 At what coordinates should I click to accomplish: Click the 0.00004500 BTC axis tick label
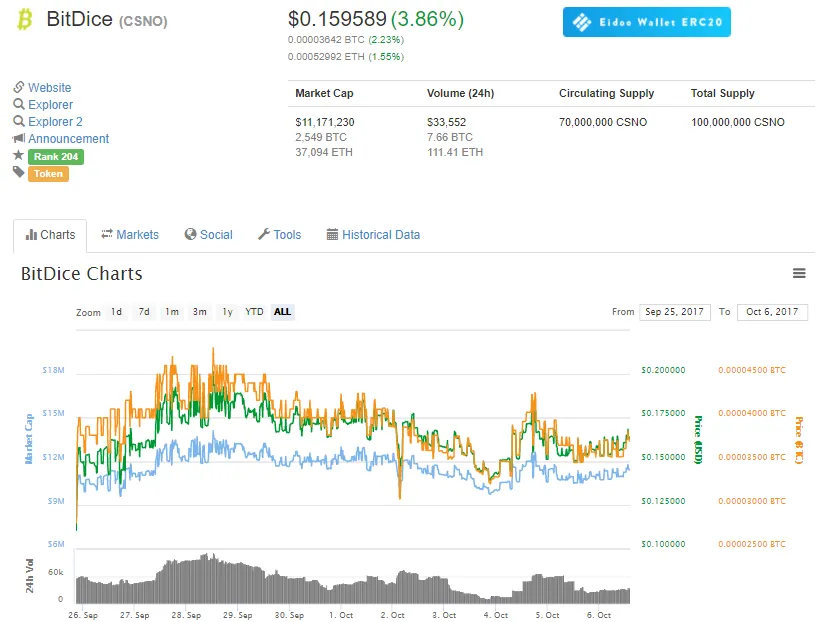click(x=752, y=370)
